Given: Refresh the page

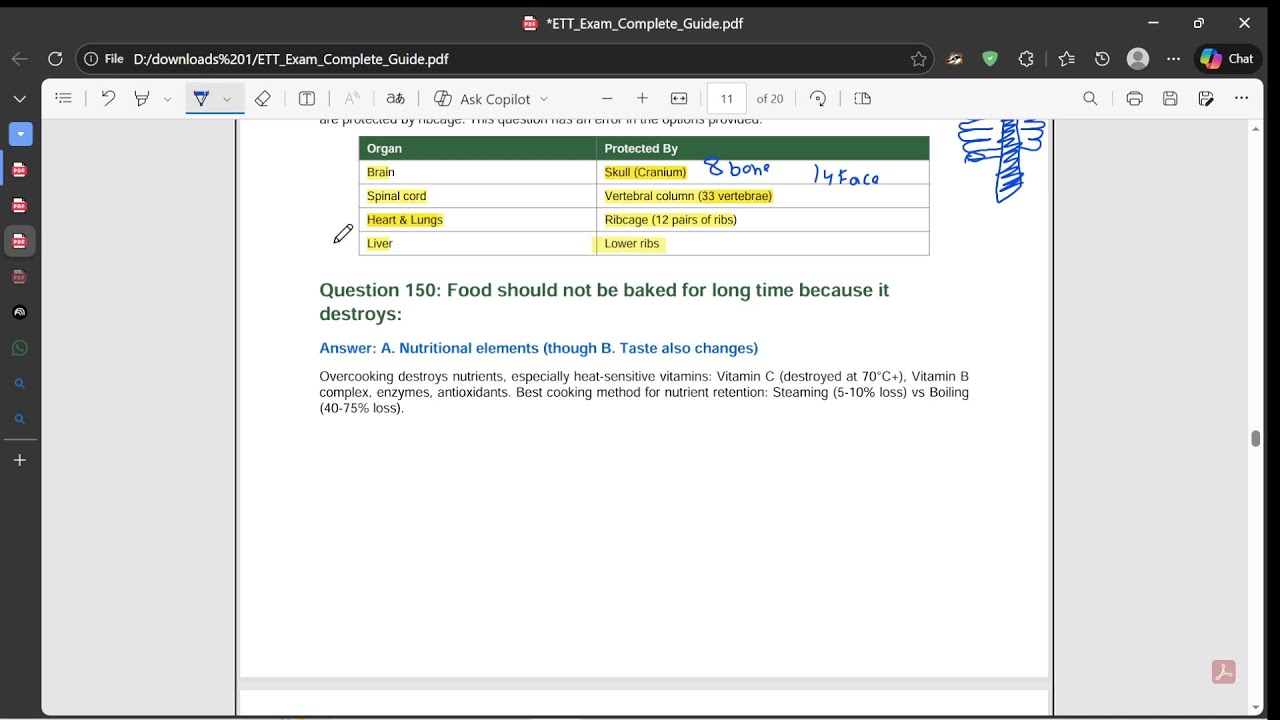Looking at the screenshot, I should coord(55,59).
